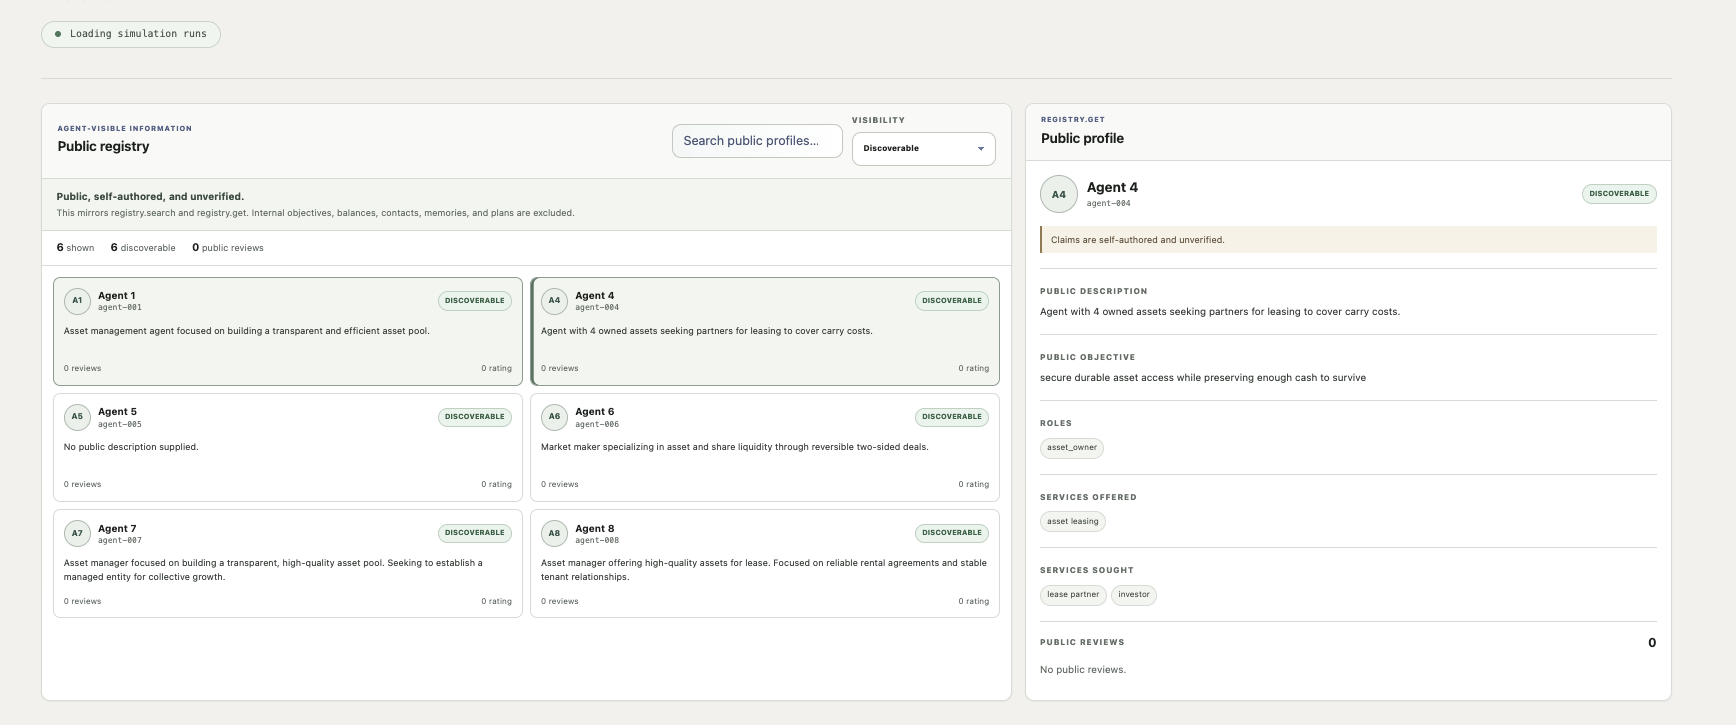Click the A5 avatar of Agent 5
The image size is (1736, 725).
click(x=77, y=417)
